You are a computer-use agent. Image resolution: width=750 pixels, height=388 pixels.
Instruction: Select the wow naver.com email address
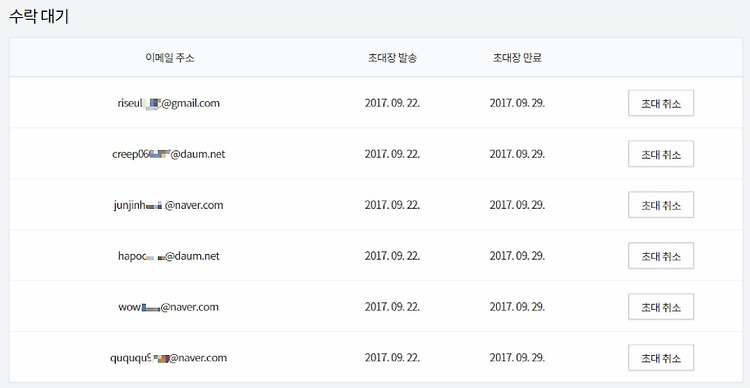[168, 307]
